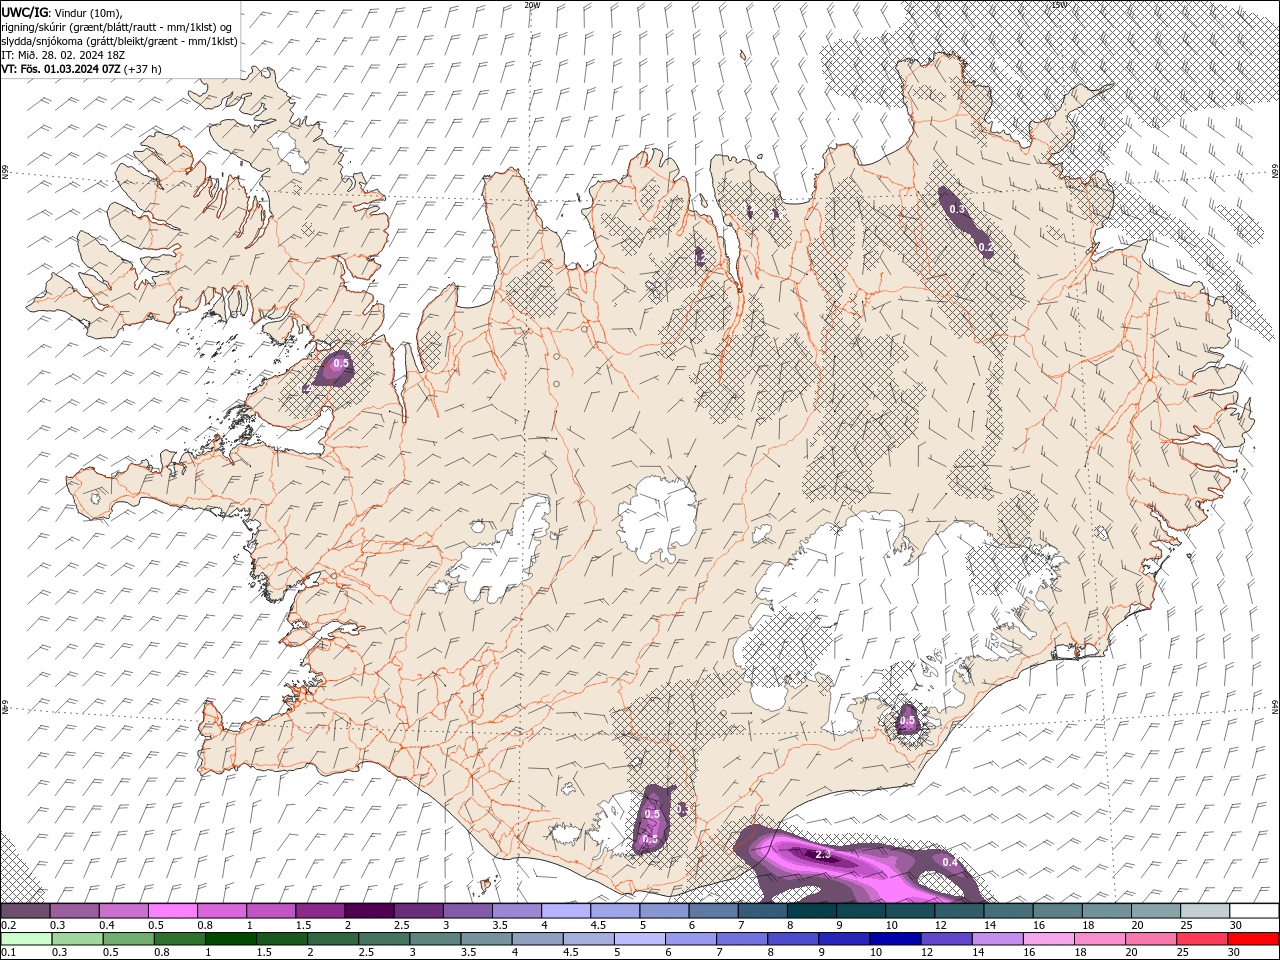Select the magenta 1.5 swatch in the top legend row
The height and width of the screenshot is (960, 1280).
coord(319,911)
